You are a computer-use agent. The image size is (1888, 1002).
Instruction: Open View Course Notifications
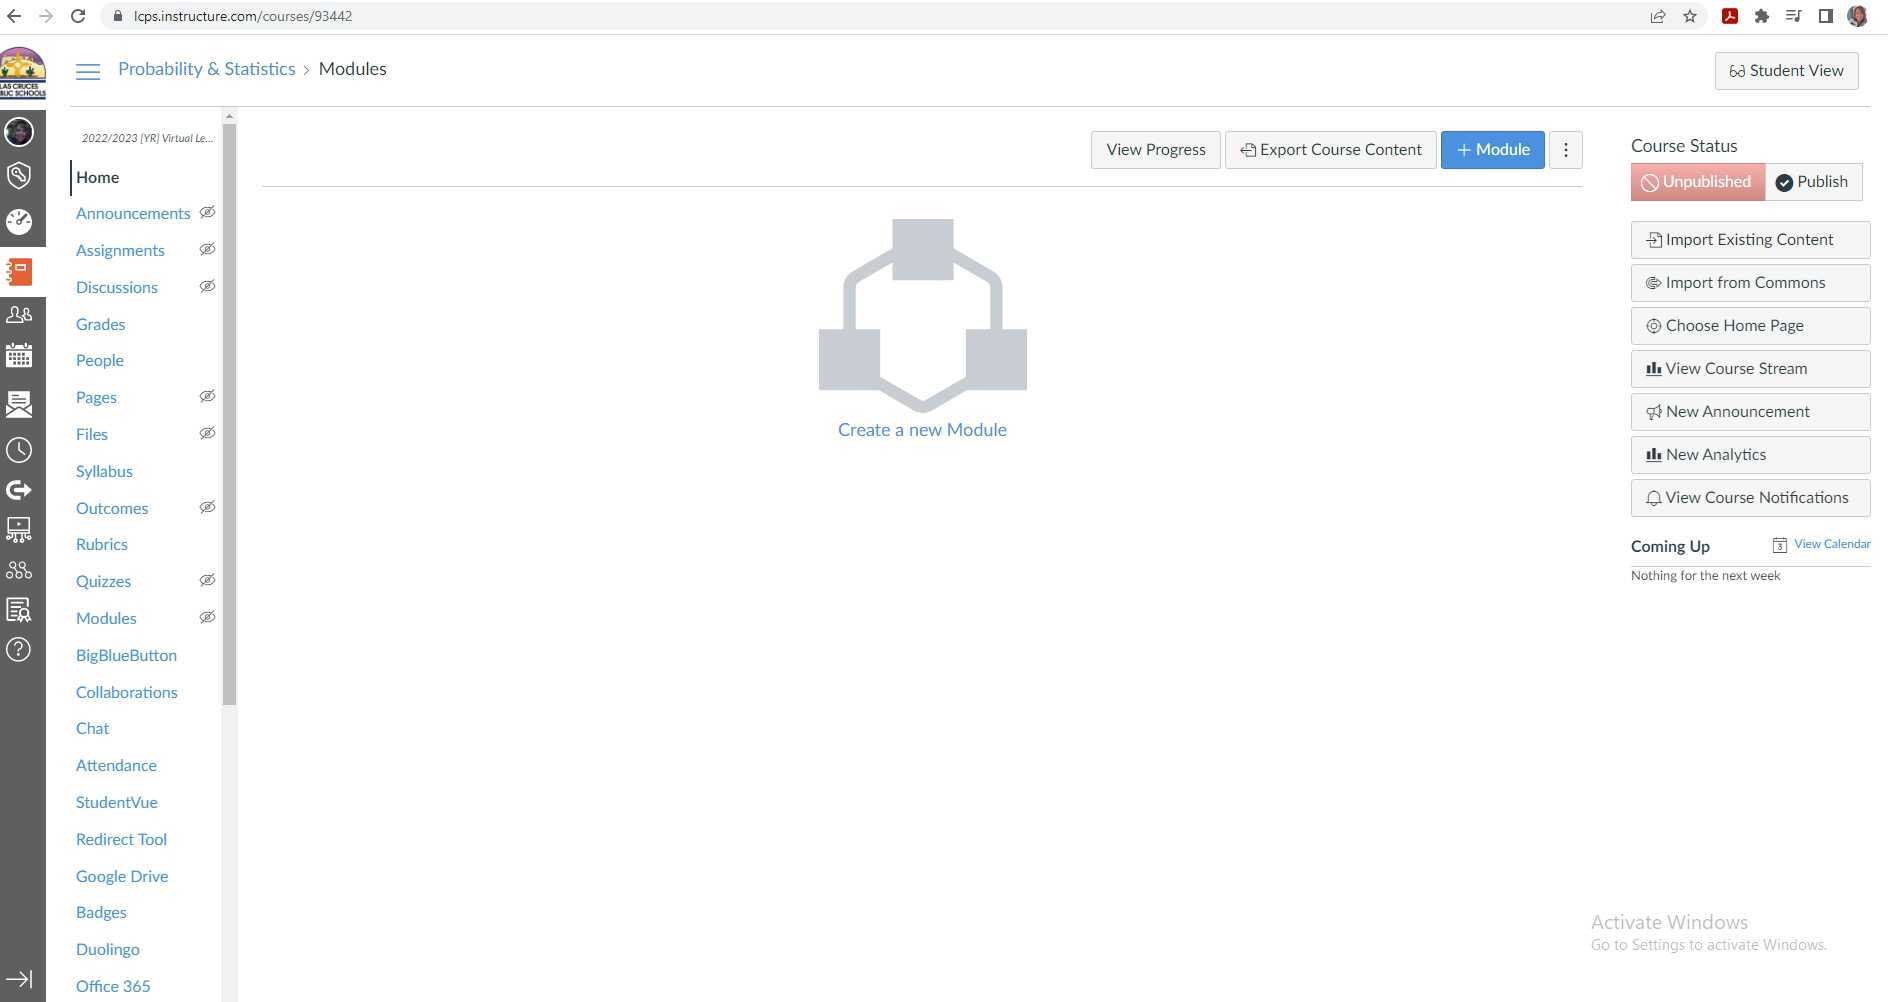1750,498
